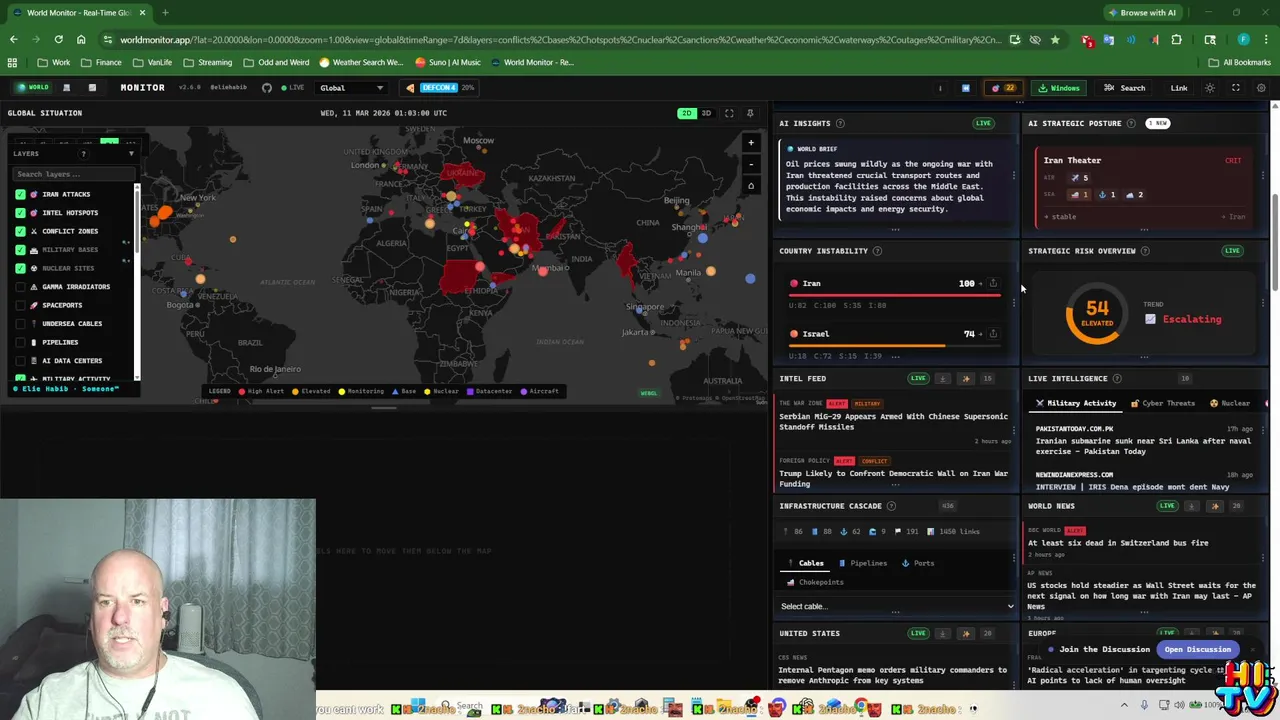The width and height of the screenshot is (1280, 720).
Task: Select Pipelines infrastructure tab
Action: (x=863, y=563)
